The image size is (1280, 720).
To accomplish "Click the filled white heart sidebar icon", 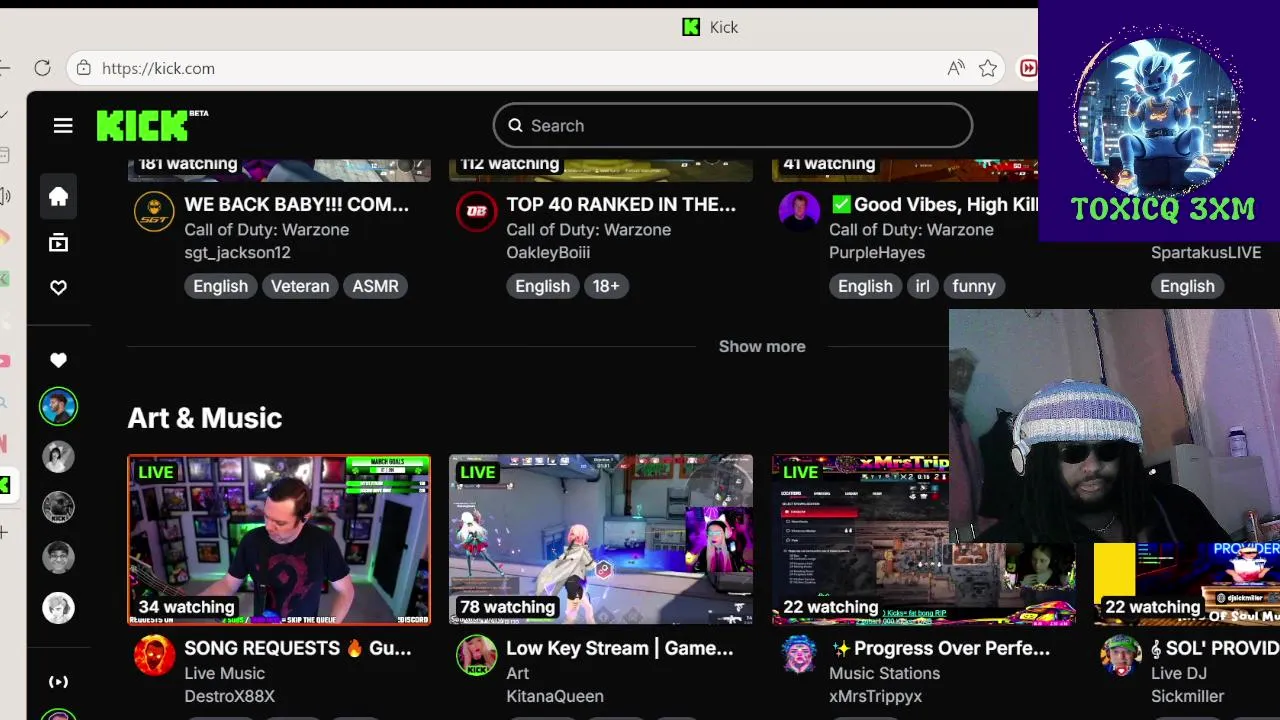I will [58, 360].
